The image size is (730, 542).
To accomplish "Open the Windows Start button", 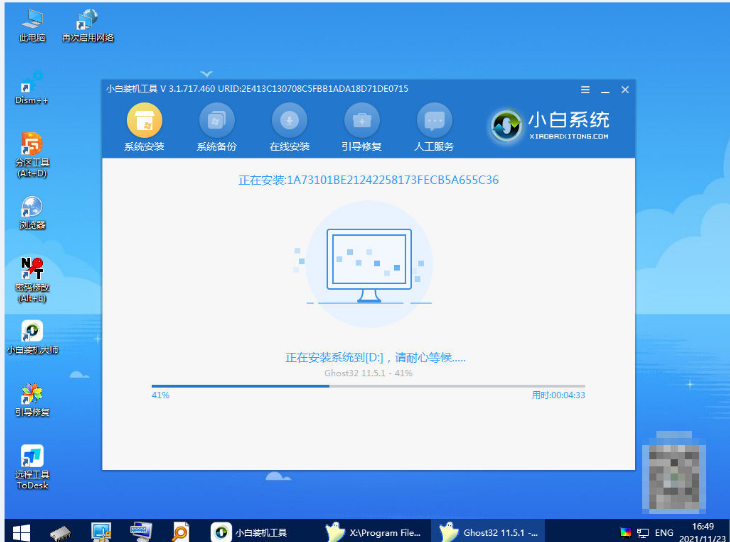I will [21, 532].
